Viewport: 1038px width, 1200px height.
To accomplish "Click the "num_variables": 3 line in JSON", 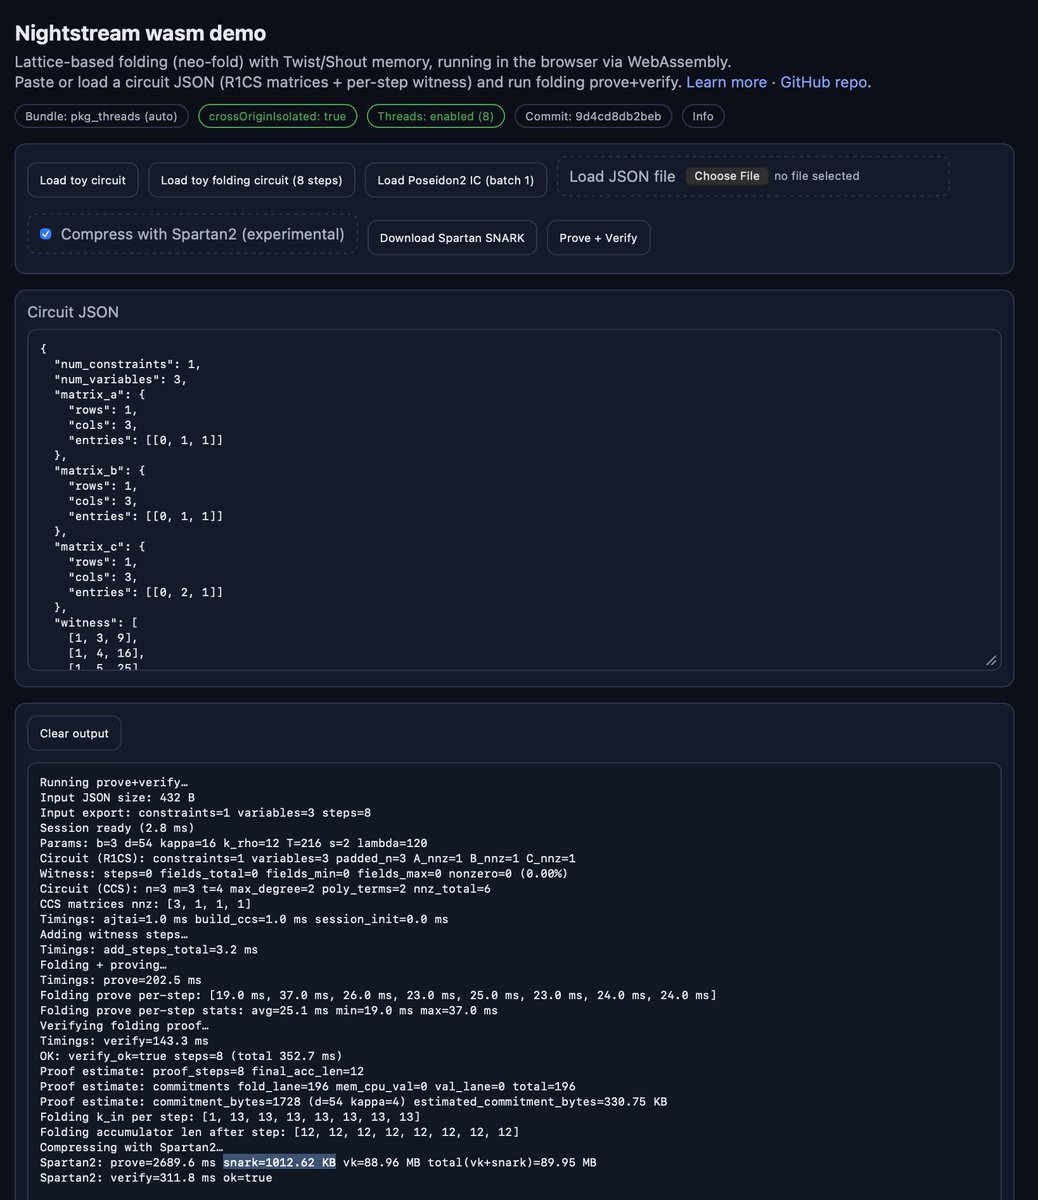I will point(121,379).
